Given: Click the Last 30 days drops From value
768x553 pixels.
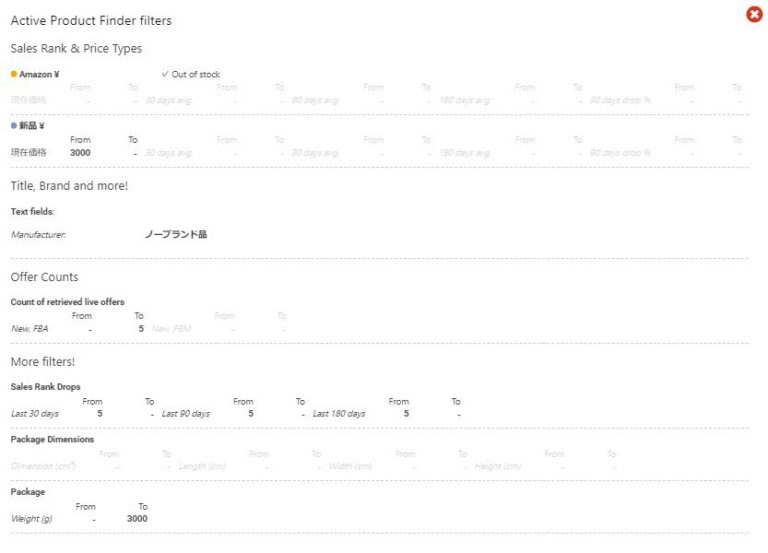Looking at the screenshot, I should (x=99, y=414).
